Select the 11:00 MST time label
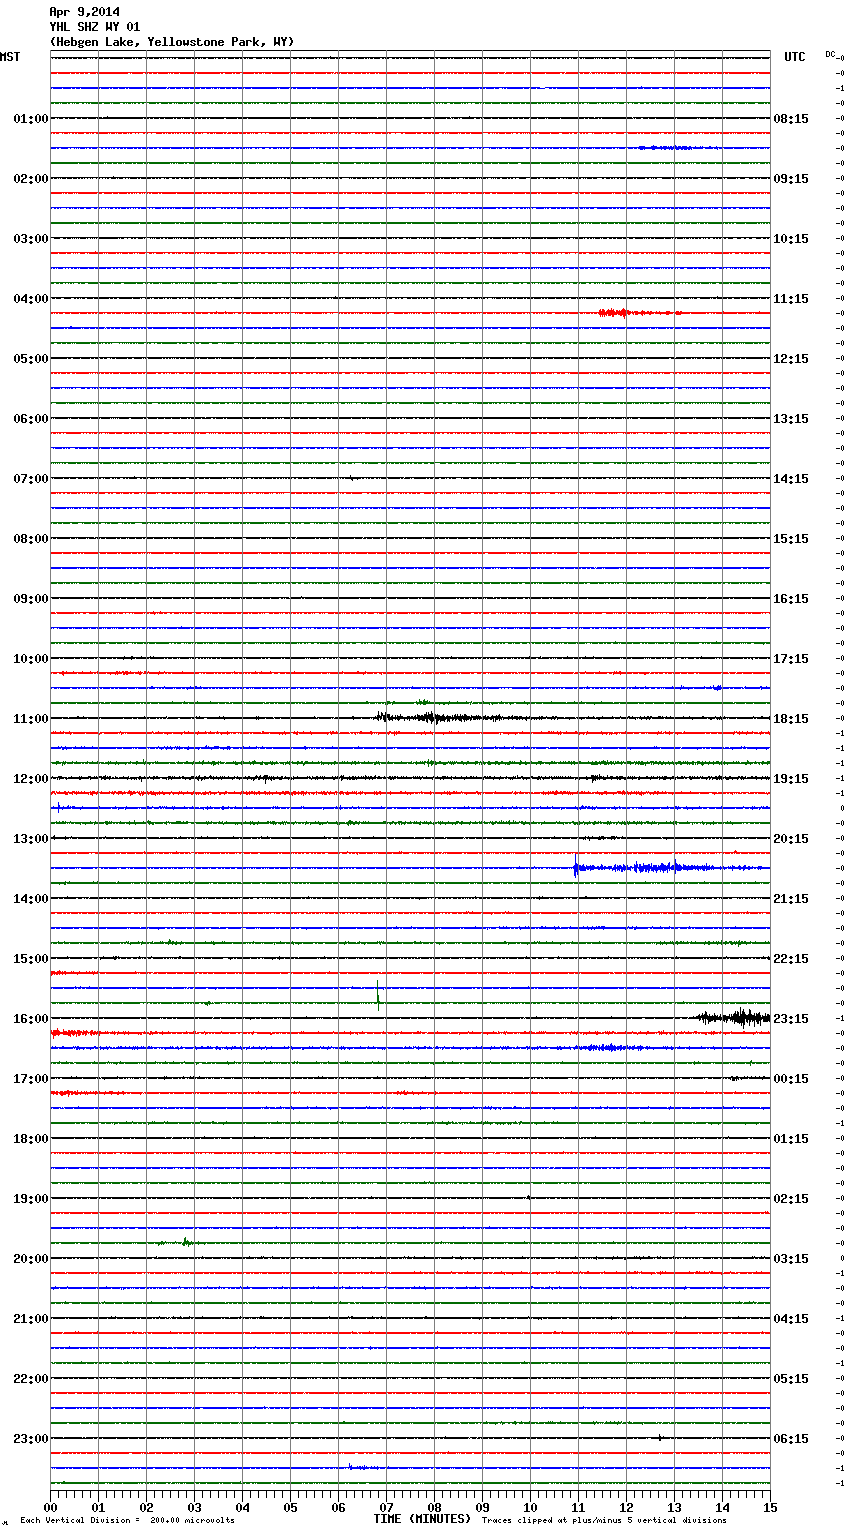Viewport: 850px width, 1534px height. (31, 719)
